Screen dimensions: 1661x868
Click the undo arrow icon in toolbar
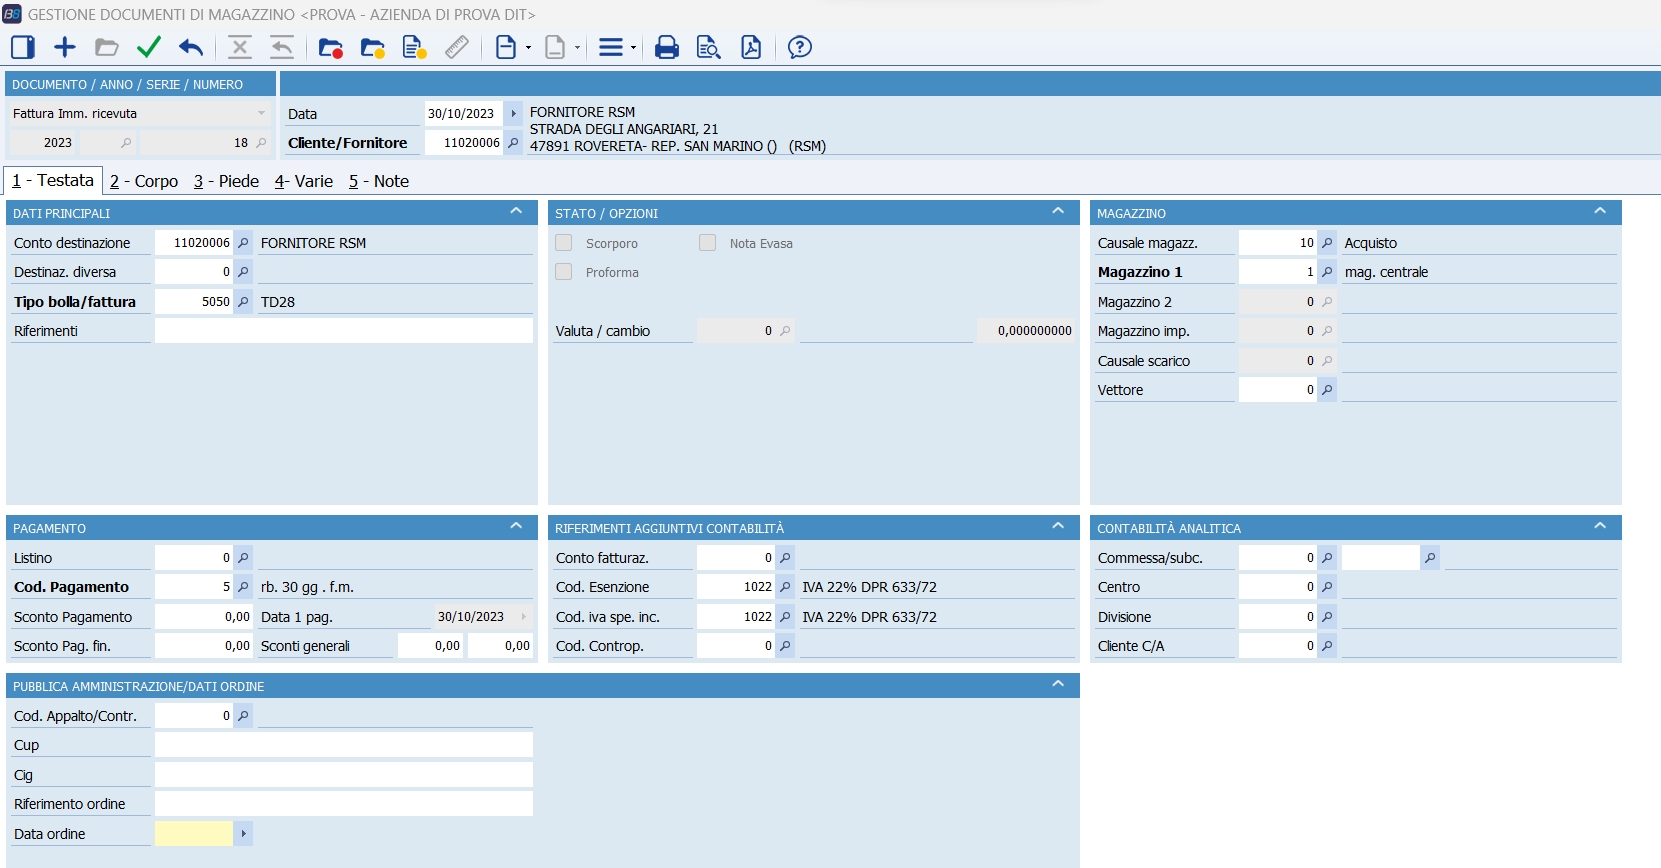tap(191, 47)
